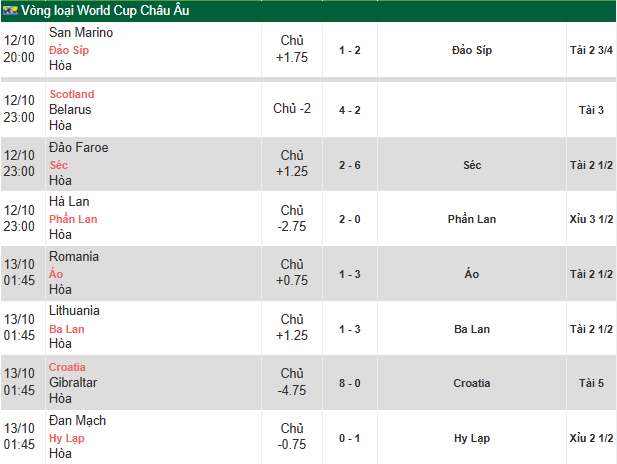Screen dimensions: 617x464
Task: Click the Gibraltar team name
Action: 72,382
